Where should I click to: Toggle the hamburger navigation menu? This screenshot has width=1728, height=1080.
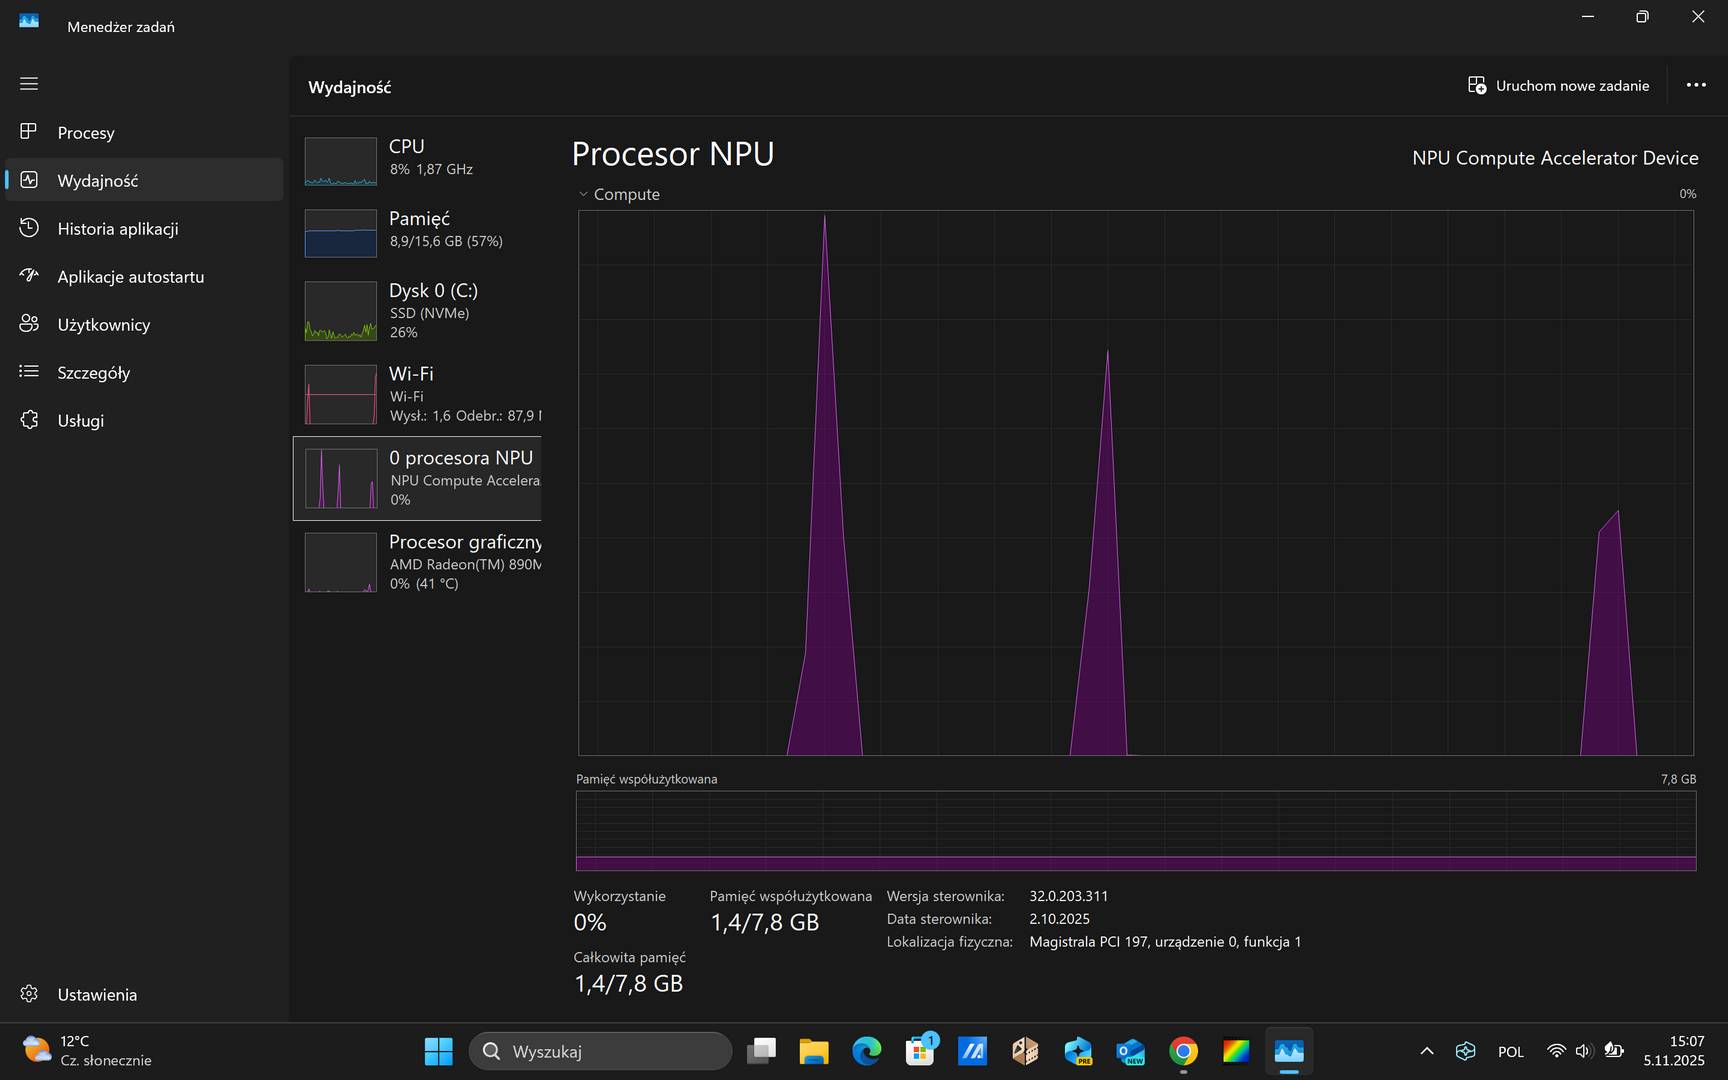29,84
